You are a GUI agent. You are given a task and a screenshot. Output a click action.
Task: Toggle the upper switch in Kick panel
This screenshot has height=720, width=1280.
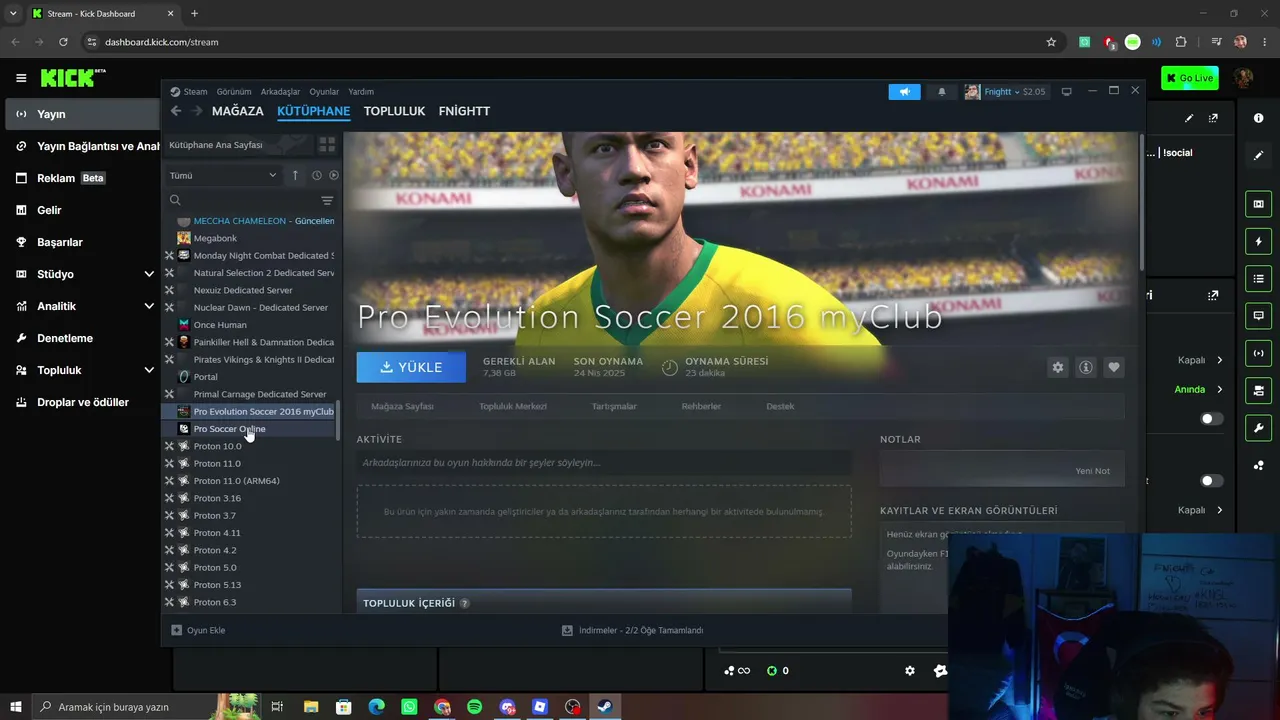click(1211, 419)
